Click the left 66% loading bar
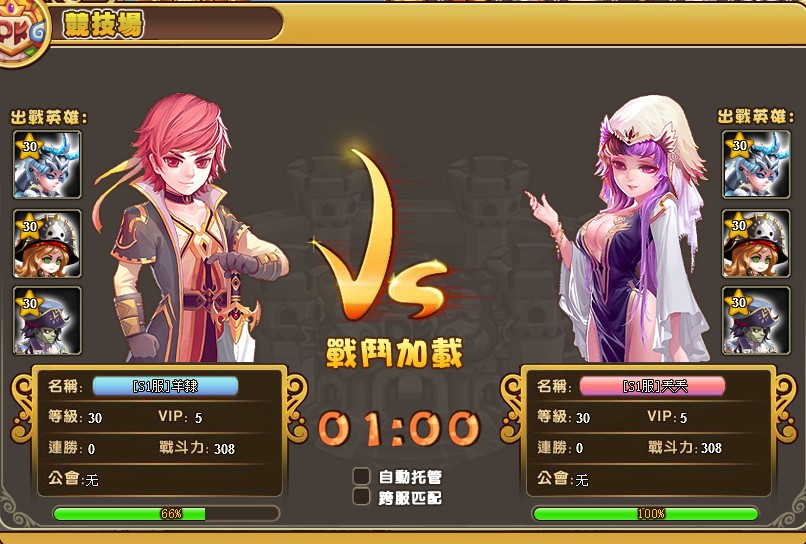The image size is (806, 544). (166, 513)
